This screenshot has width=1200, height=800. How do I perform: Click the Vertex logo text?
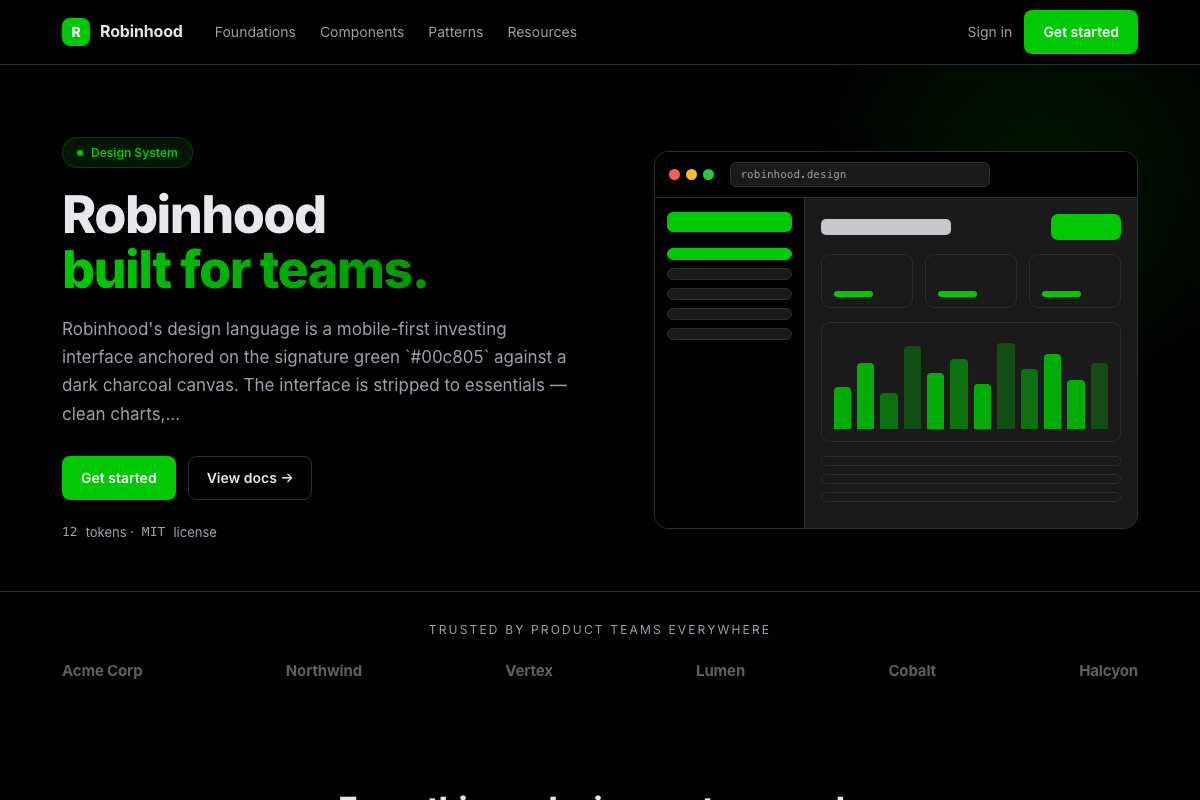[529, 671]
